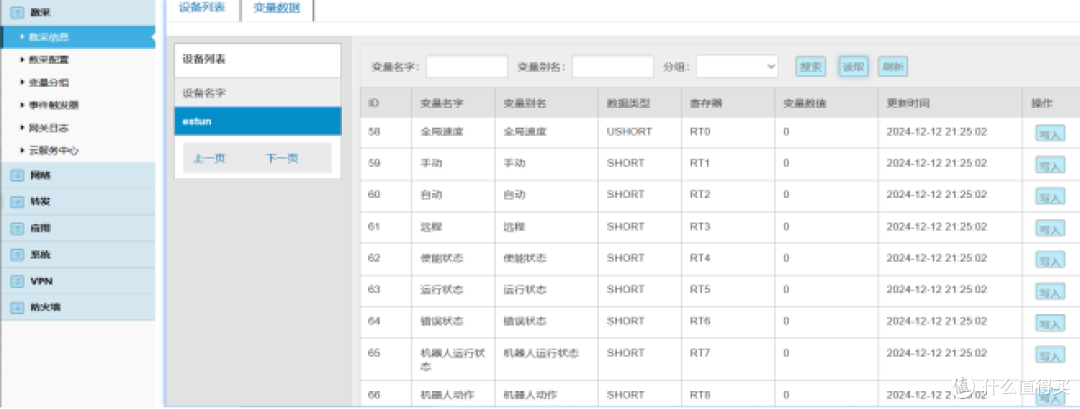The height and width of the screenshot is (409, 1080).
Task: Click 写入 for the 远程 row (ID 61)
Action: 1050,229
